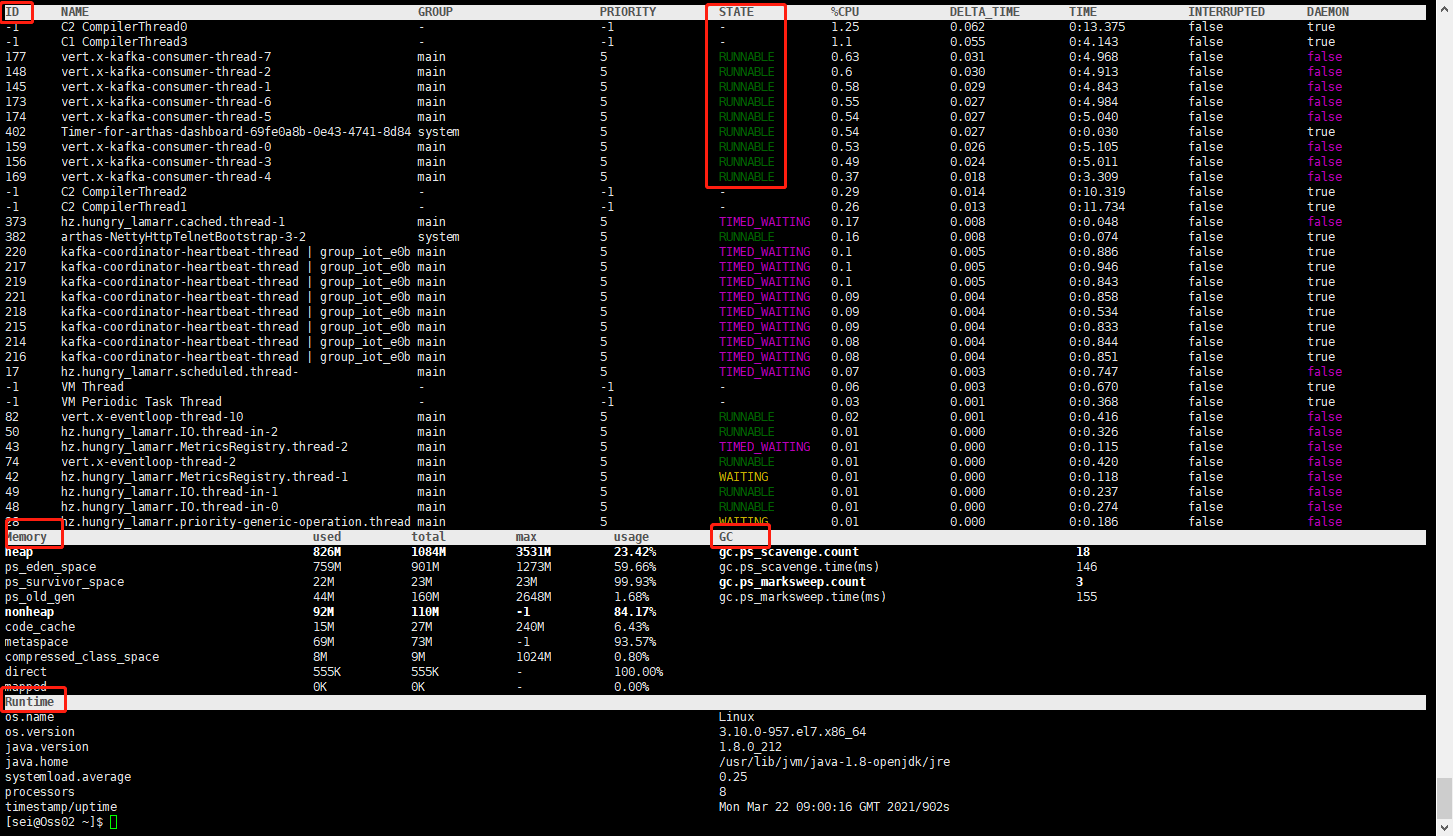
Task: Select the heap memory row
Action: [20, 551]
